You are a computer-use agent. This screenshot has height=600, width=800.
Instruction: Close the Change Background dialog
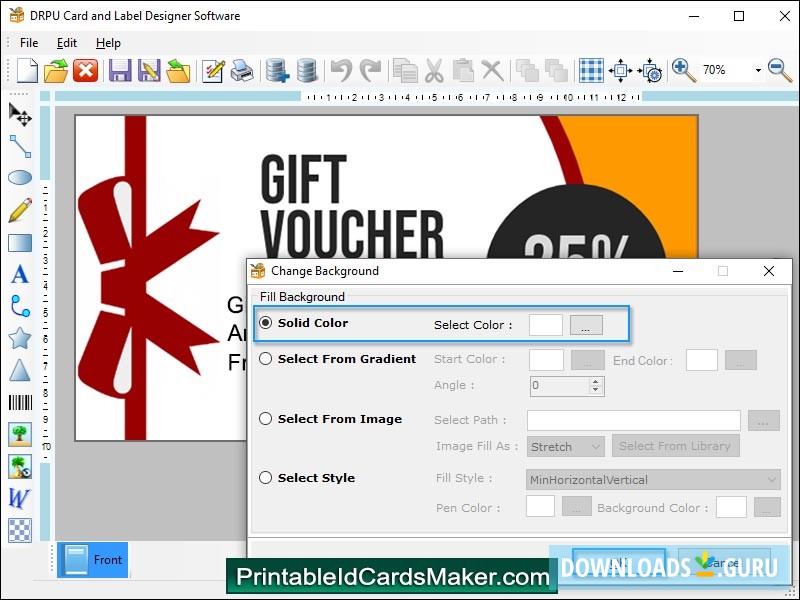tap(769, 271)
